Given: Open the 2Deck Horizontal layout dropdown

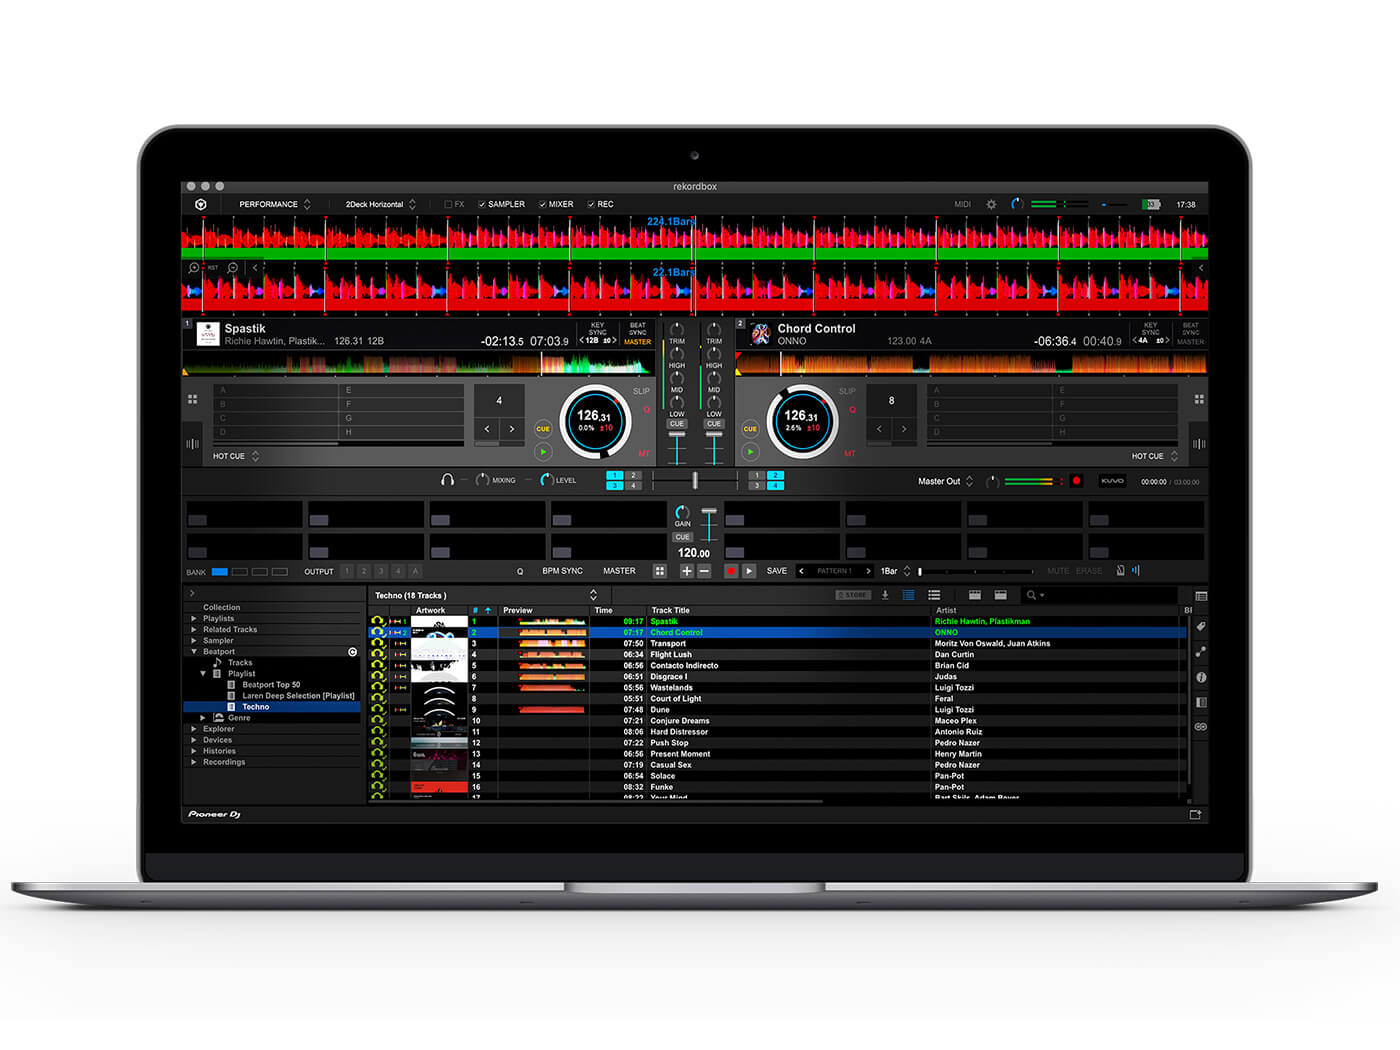Looking at the screenshot, I should pyautogui.click(x=380, y=204).
